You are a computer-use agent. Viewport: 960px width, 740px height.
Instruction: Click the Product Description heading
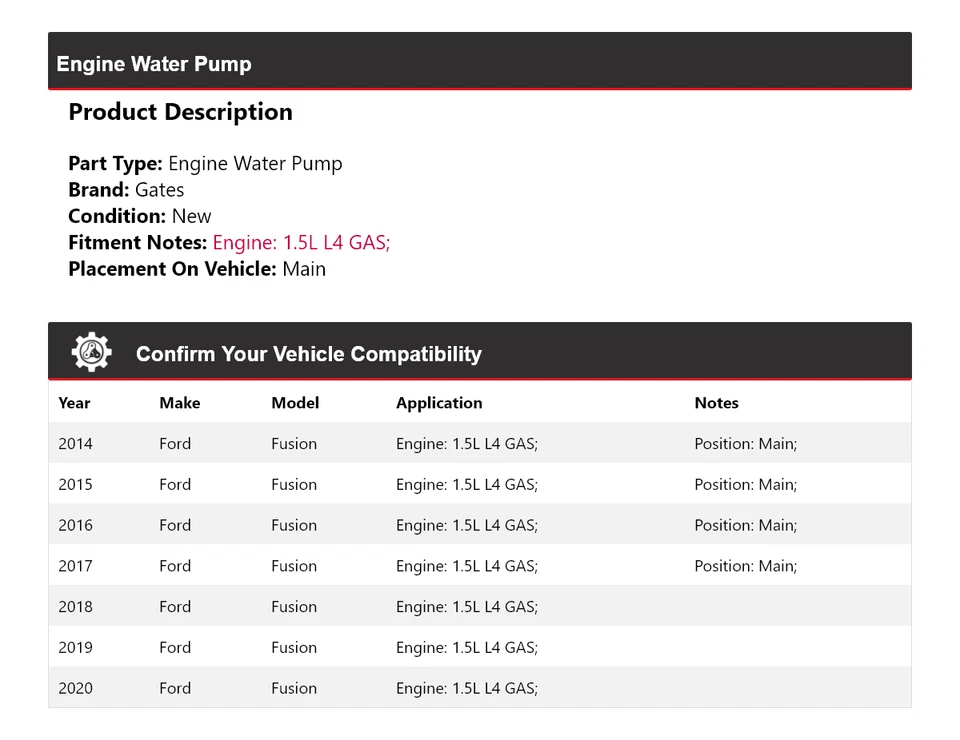[180, 112]
